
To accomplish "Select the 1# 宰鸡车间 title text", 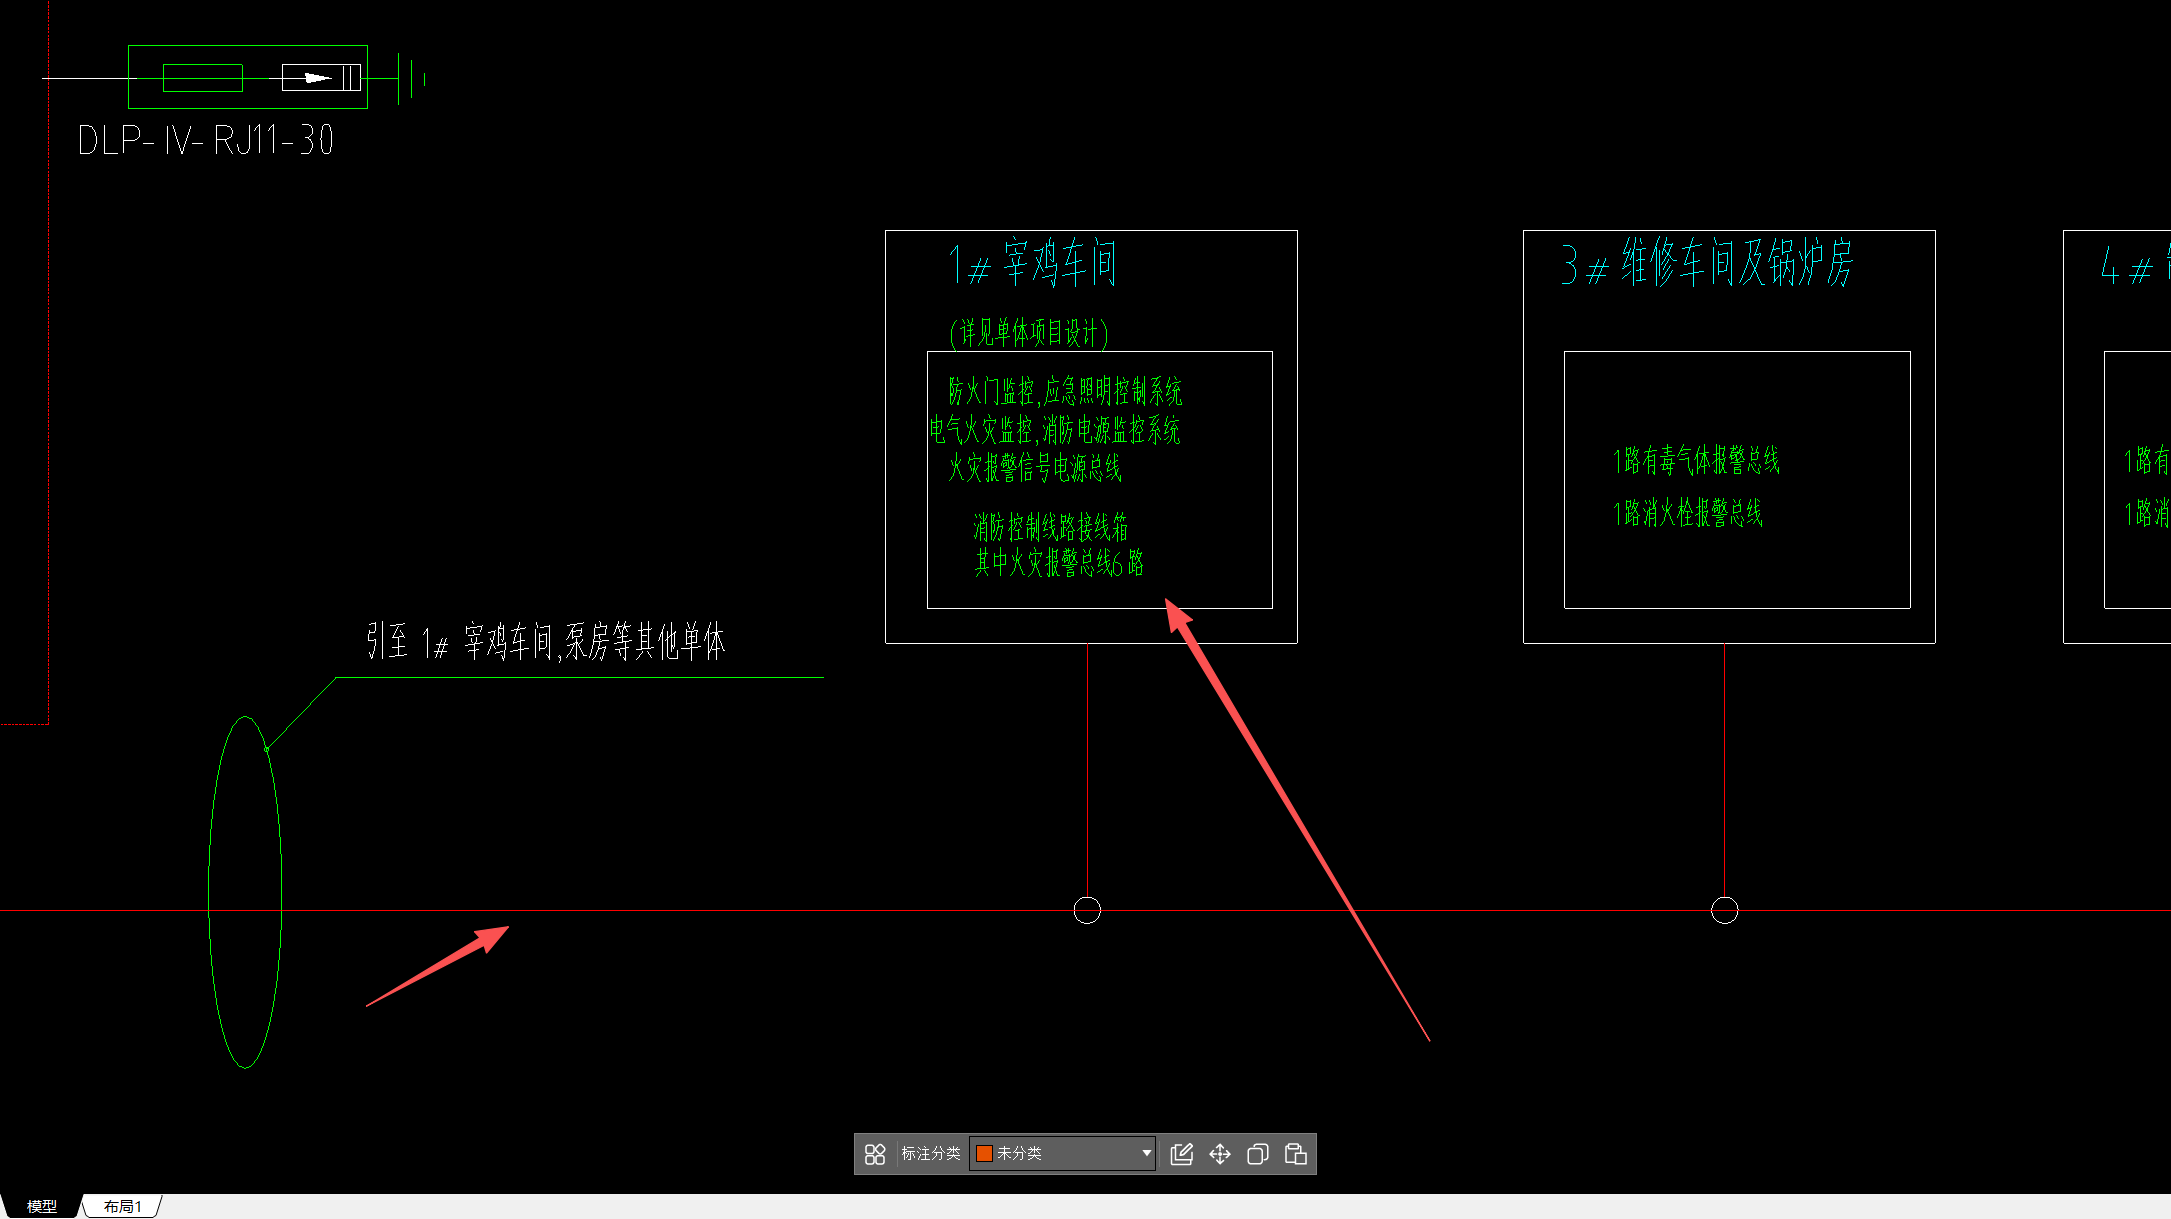I will (1032, 264).
